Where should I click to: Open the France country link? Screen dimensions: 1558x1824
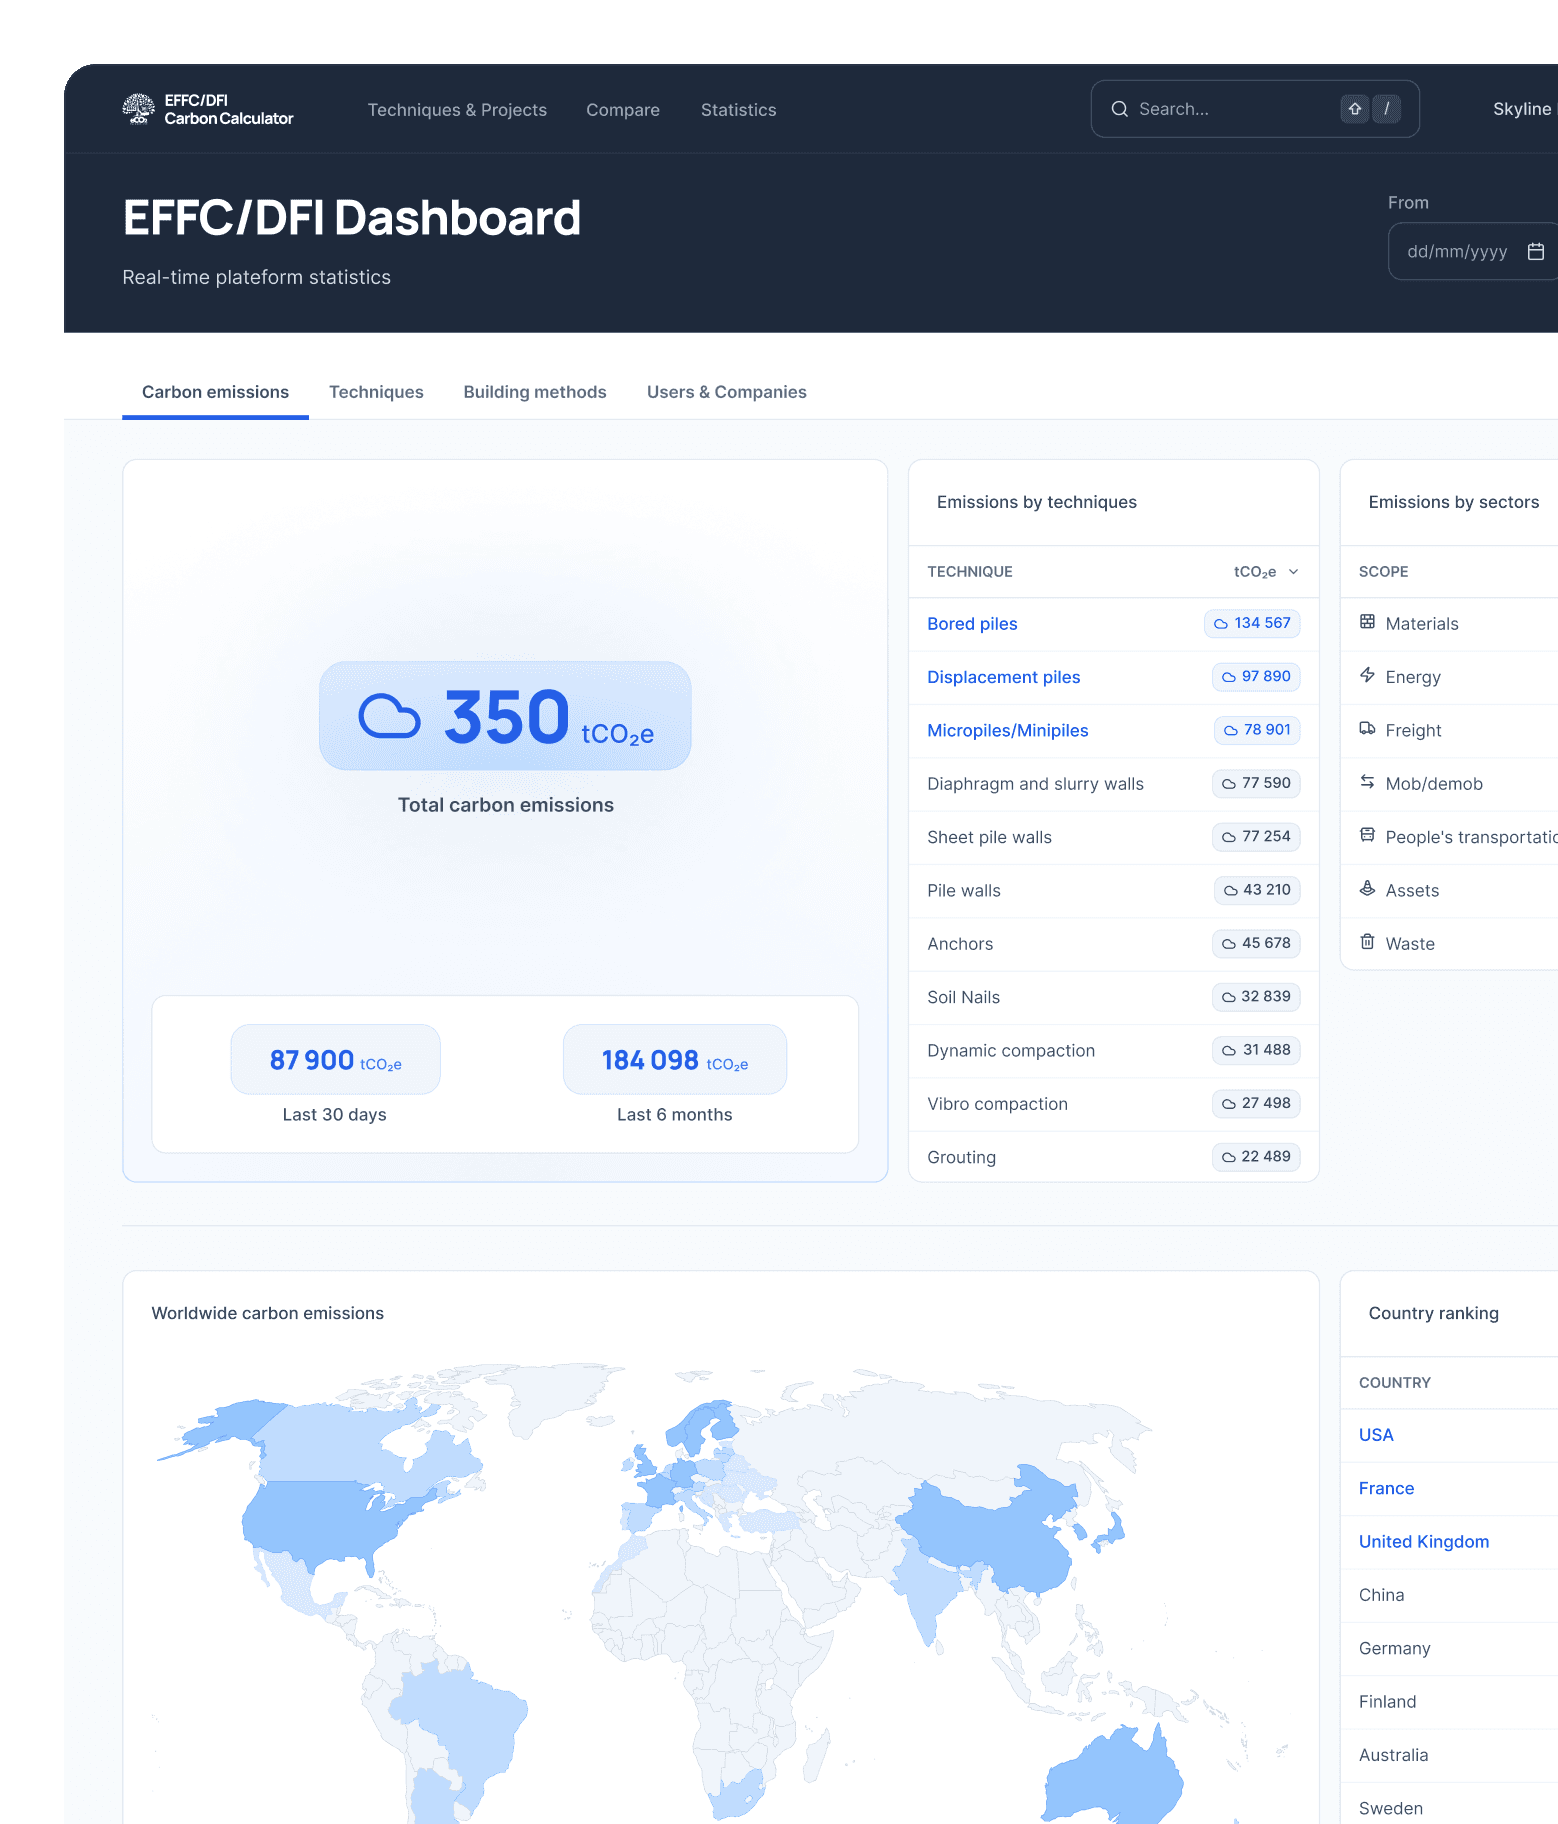[x=1386, y=1488]
